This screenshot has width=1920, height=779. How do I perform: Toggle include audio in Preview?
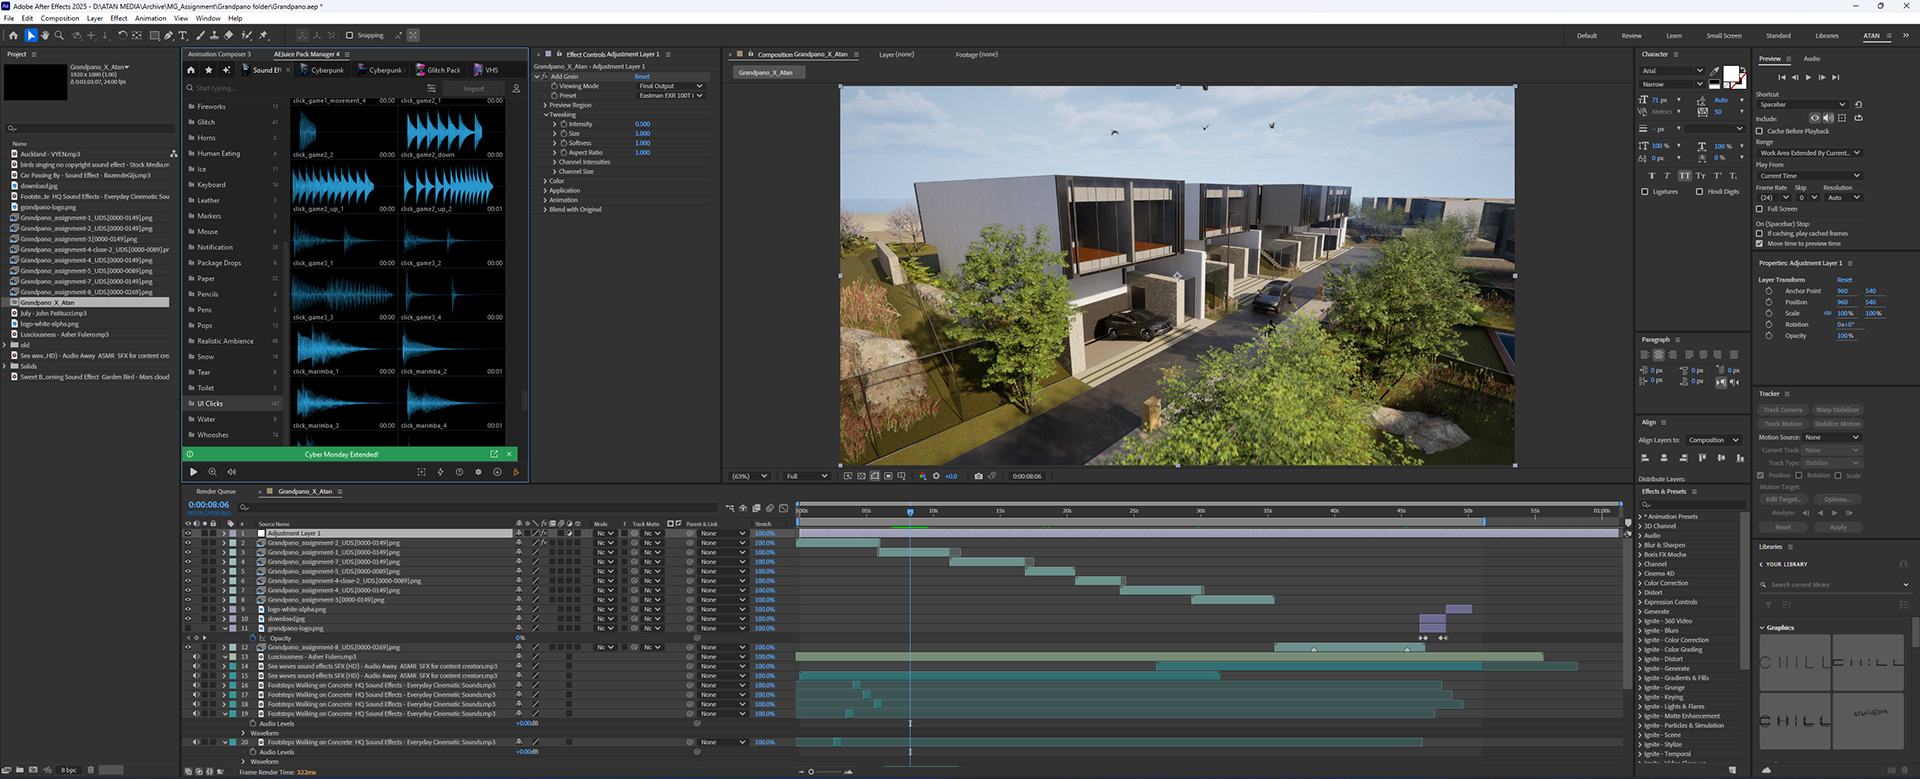point(1828,118)
